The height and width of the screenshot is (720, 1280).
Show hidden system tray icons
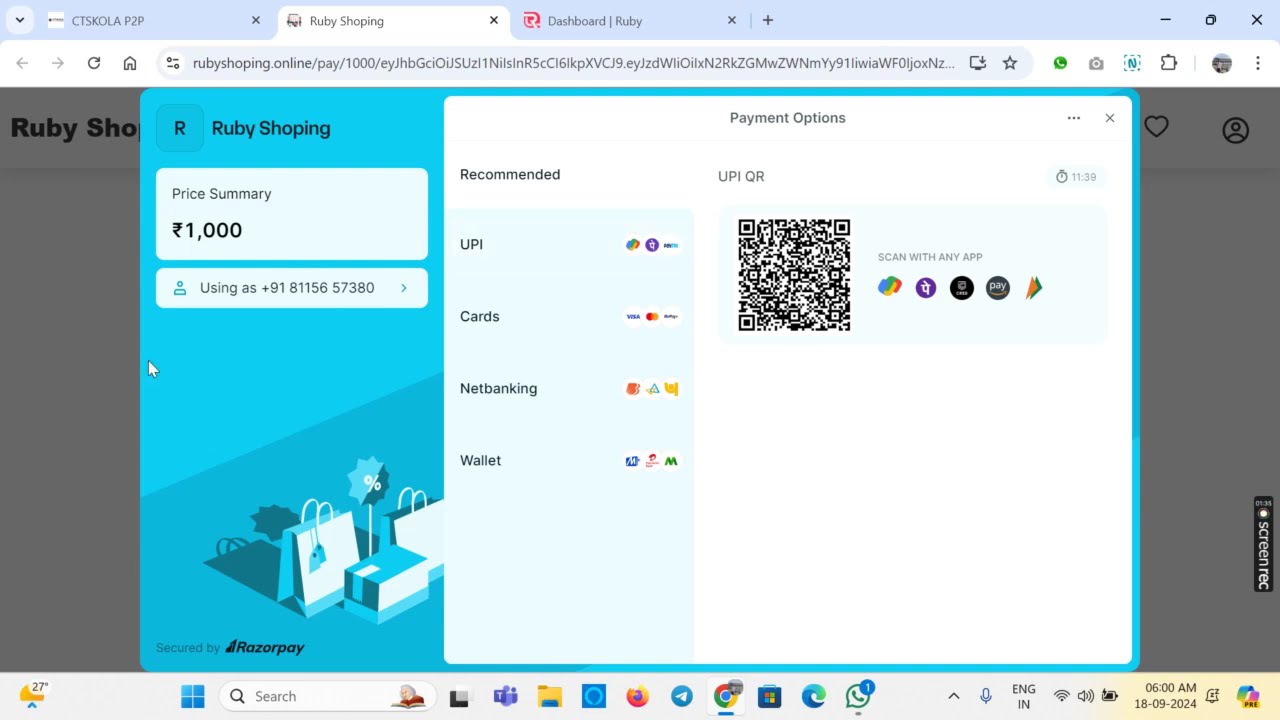click(953, 696)
